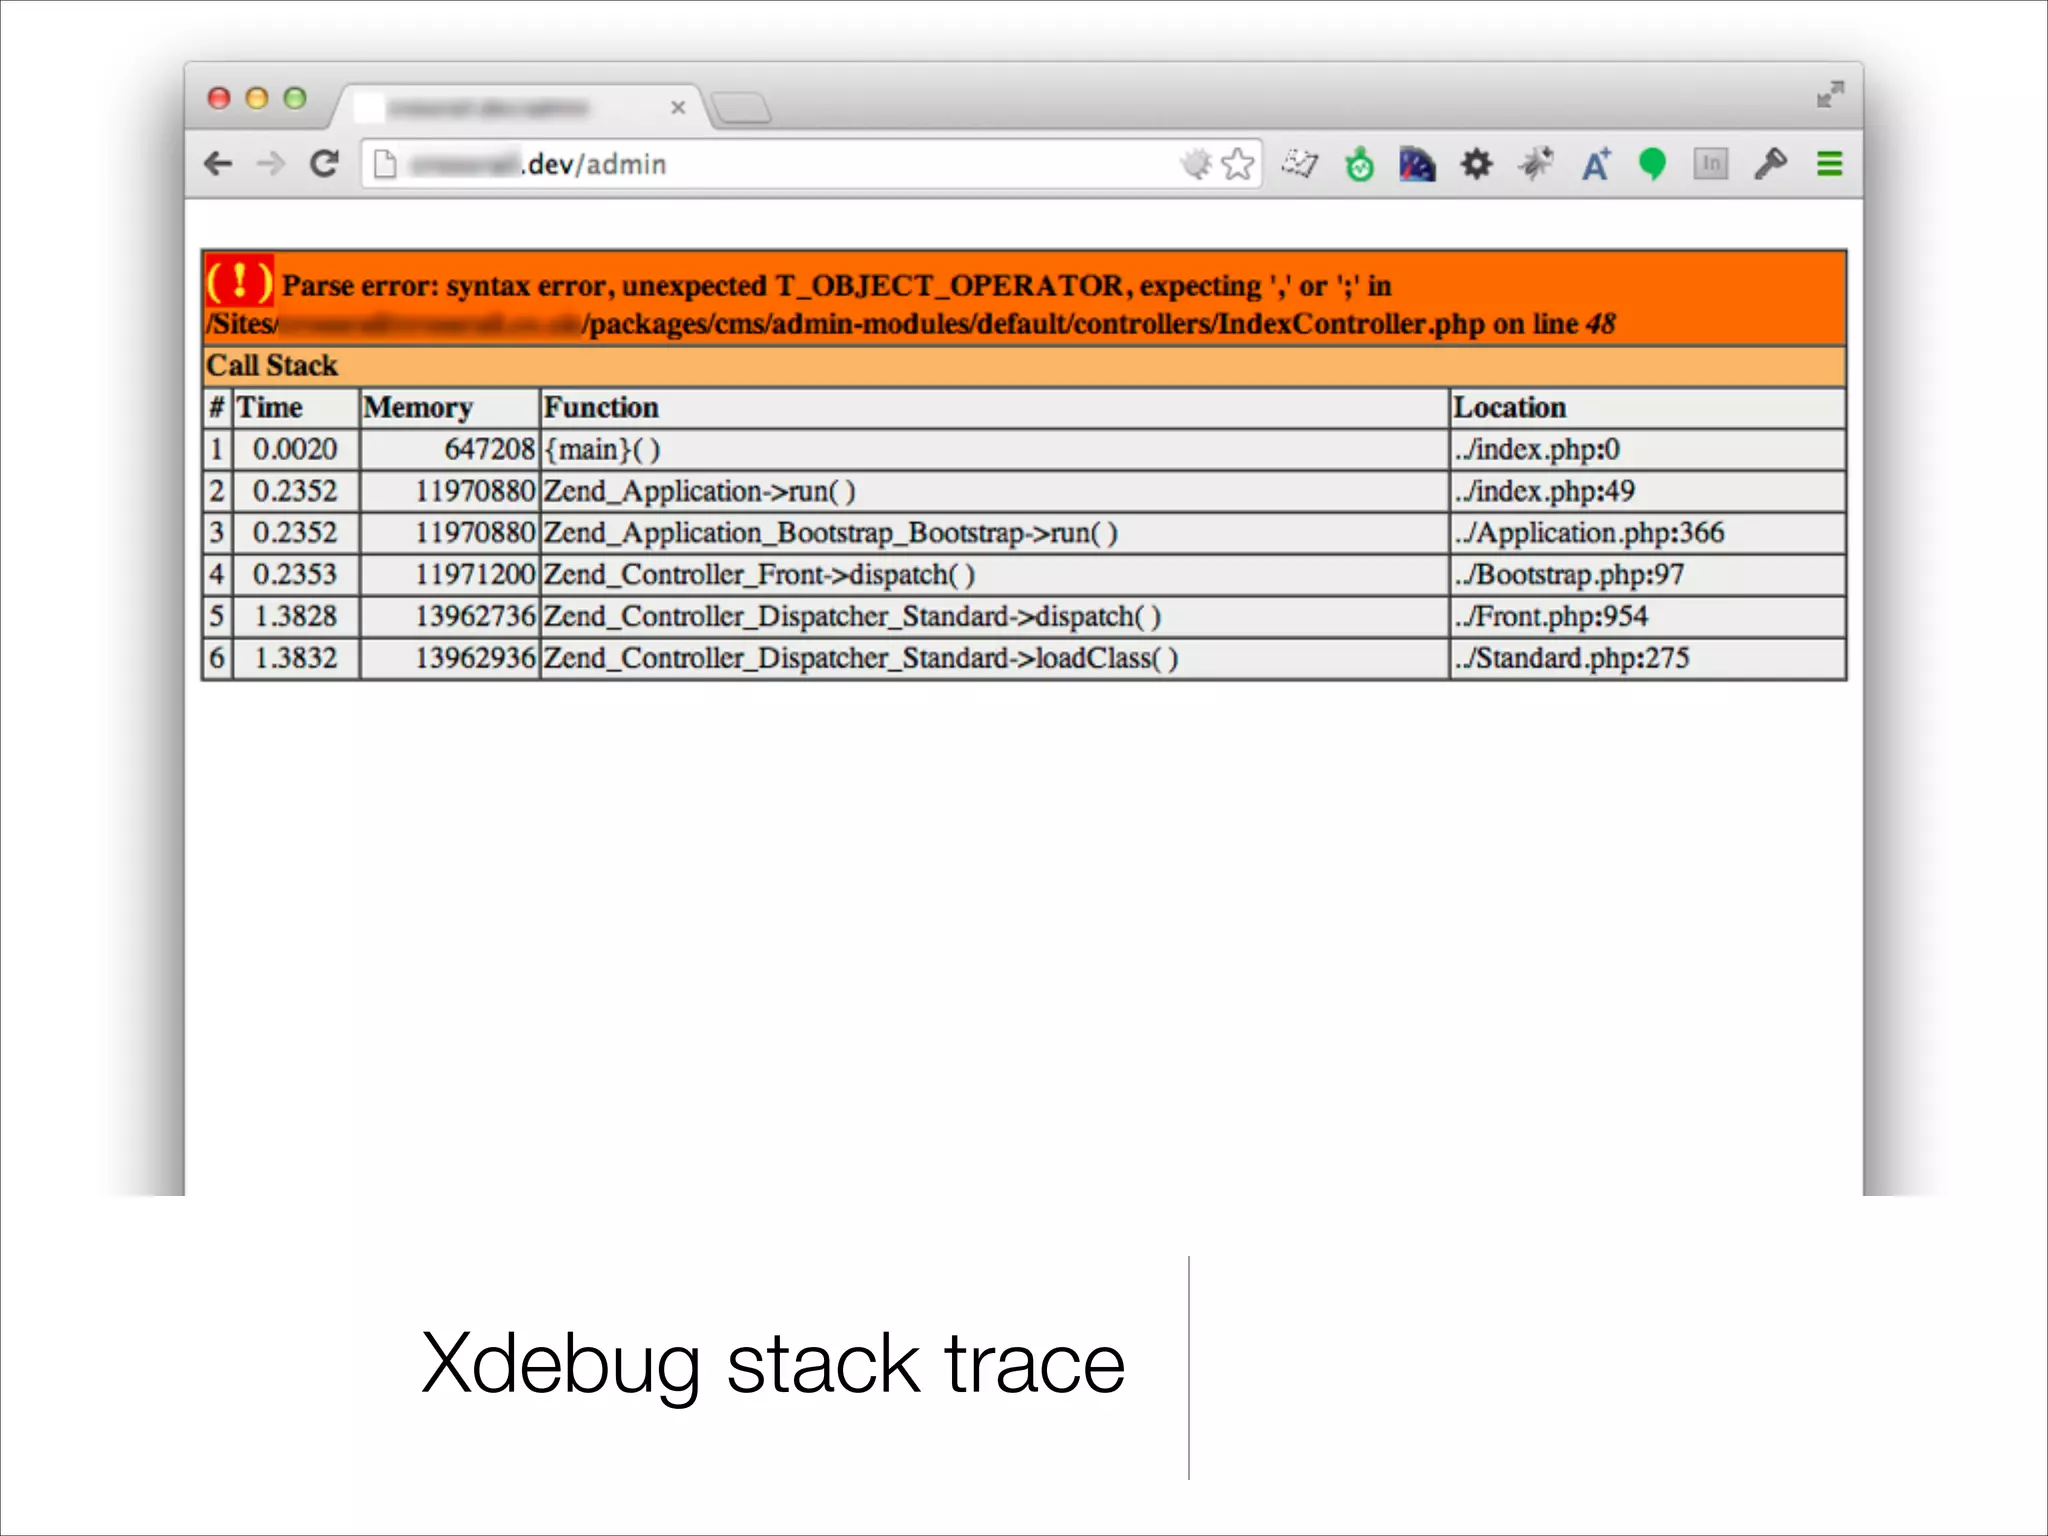
Task: Click memory value 11971200
Action: (x=476, y=575)
